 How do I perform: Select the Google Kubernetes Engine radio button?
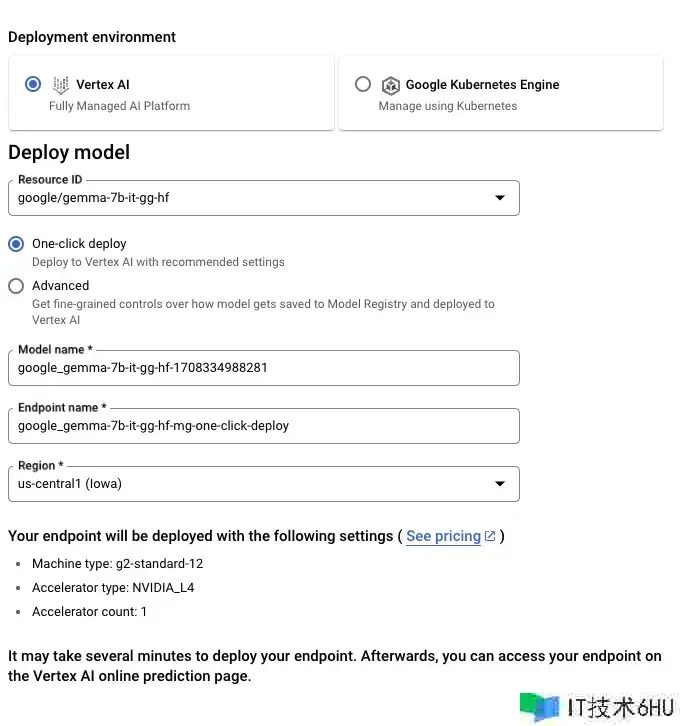point(363,85)
